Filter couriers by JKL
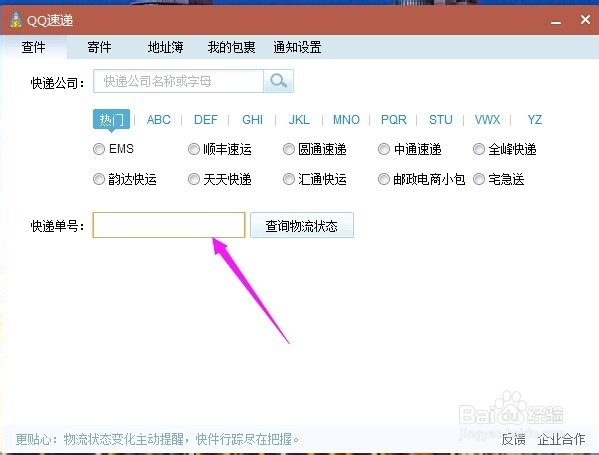The height and width of the screenshot is (455, 599). [299, 120]
